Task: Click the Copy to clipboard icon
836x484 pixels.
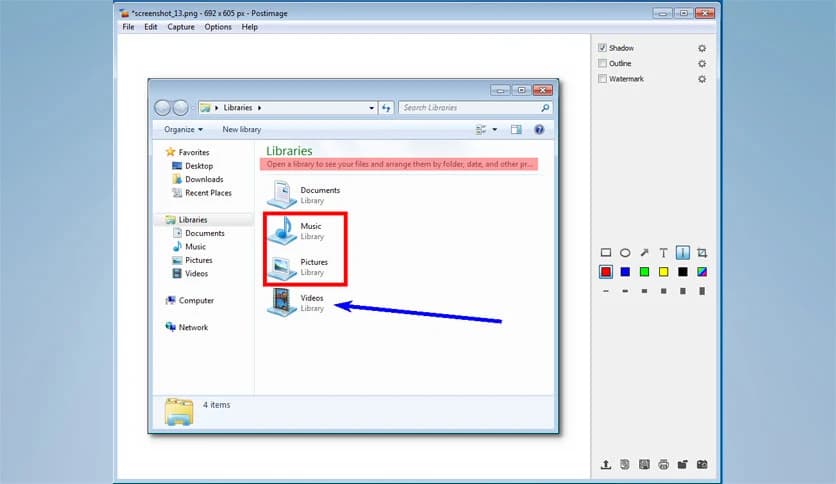Action: click(625, 464)
